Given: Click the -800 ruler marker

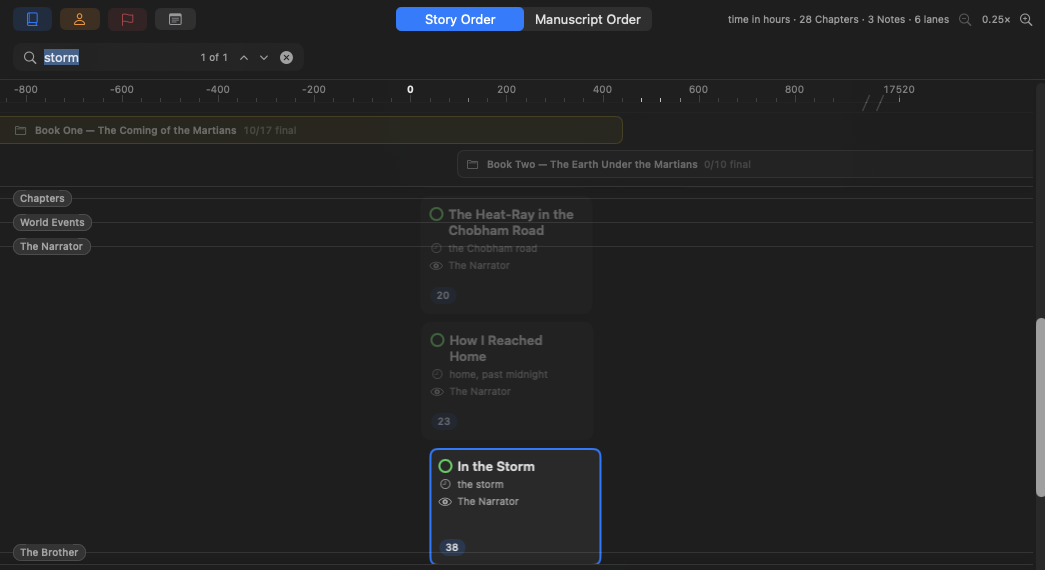Looking at the screenshot, I should (x=26, y=89).
